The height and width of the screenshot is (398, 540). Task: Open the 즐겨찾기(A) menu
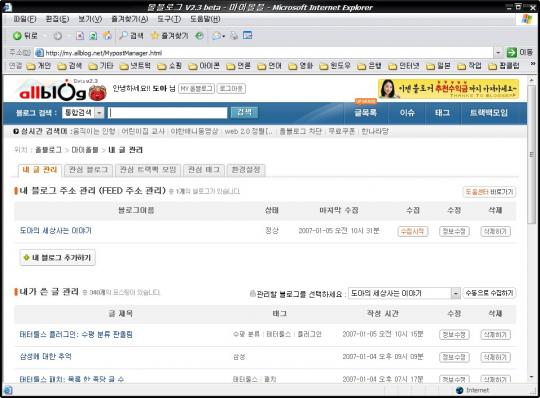click(x=129, y=19)
